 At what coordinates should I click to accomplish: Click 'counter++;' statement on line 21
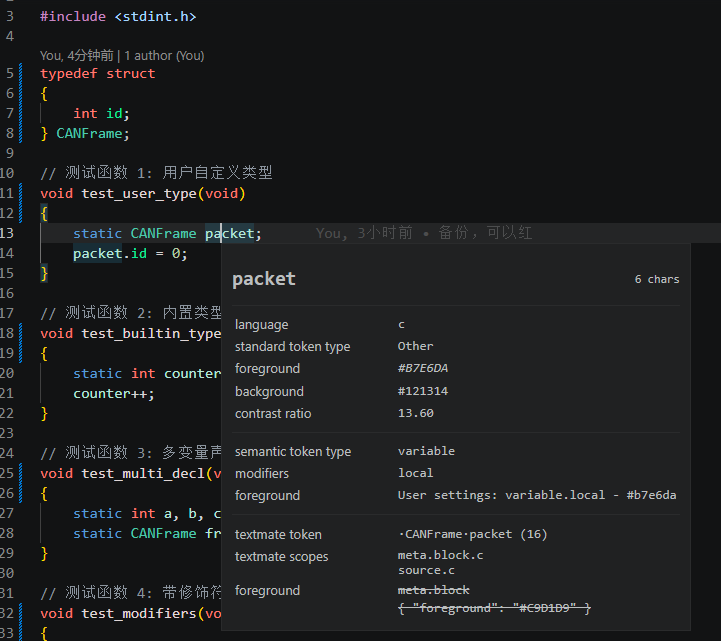[114, 394]
